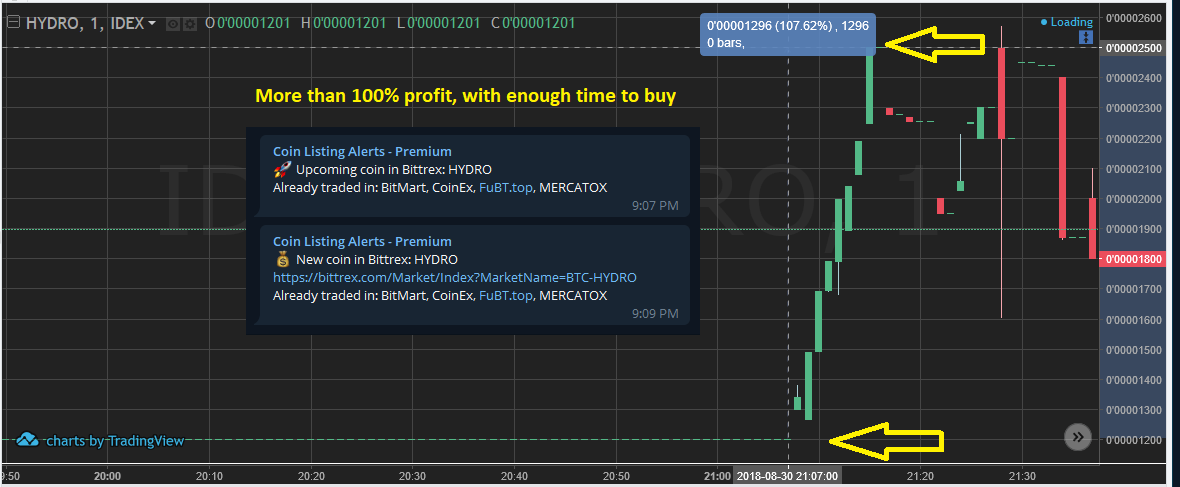This screenshot has width=1180, height=487.
Task: Collapse the chart legend box icon
Action: (x=13, y=23)
